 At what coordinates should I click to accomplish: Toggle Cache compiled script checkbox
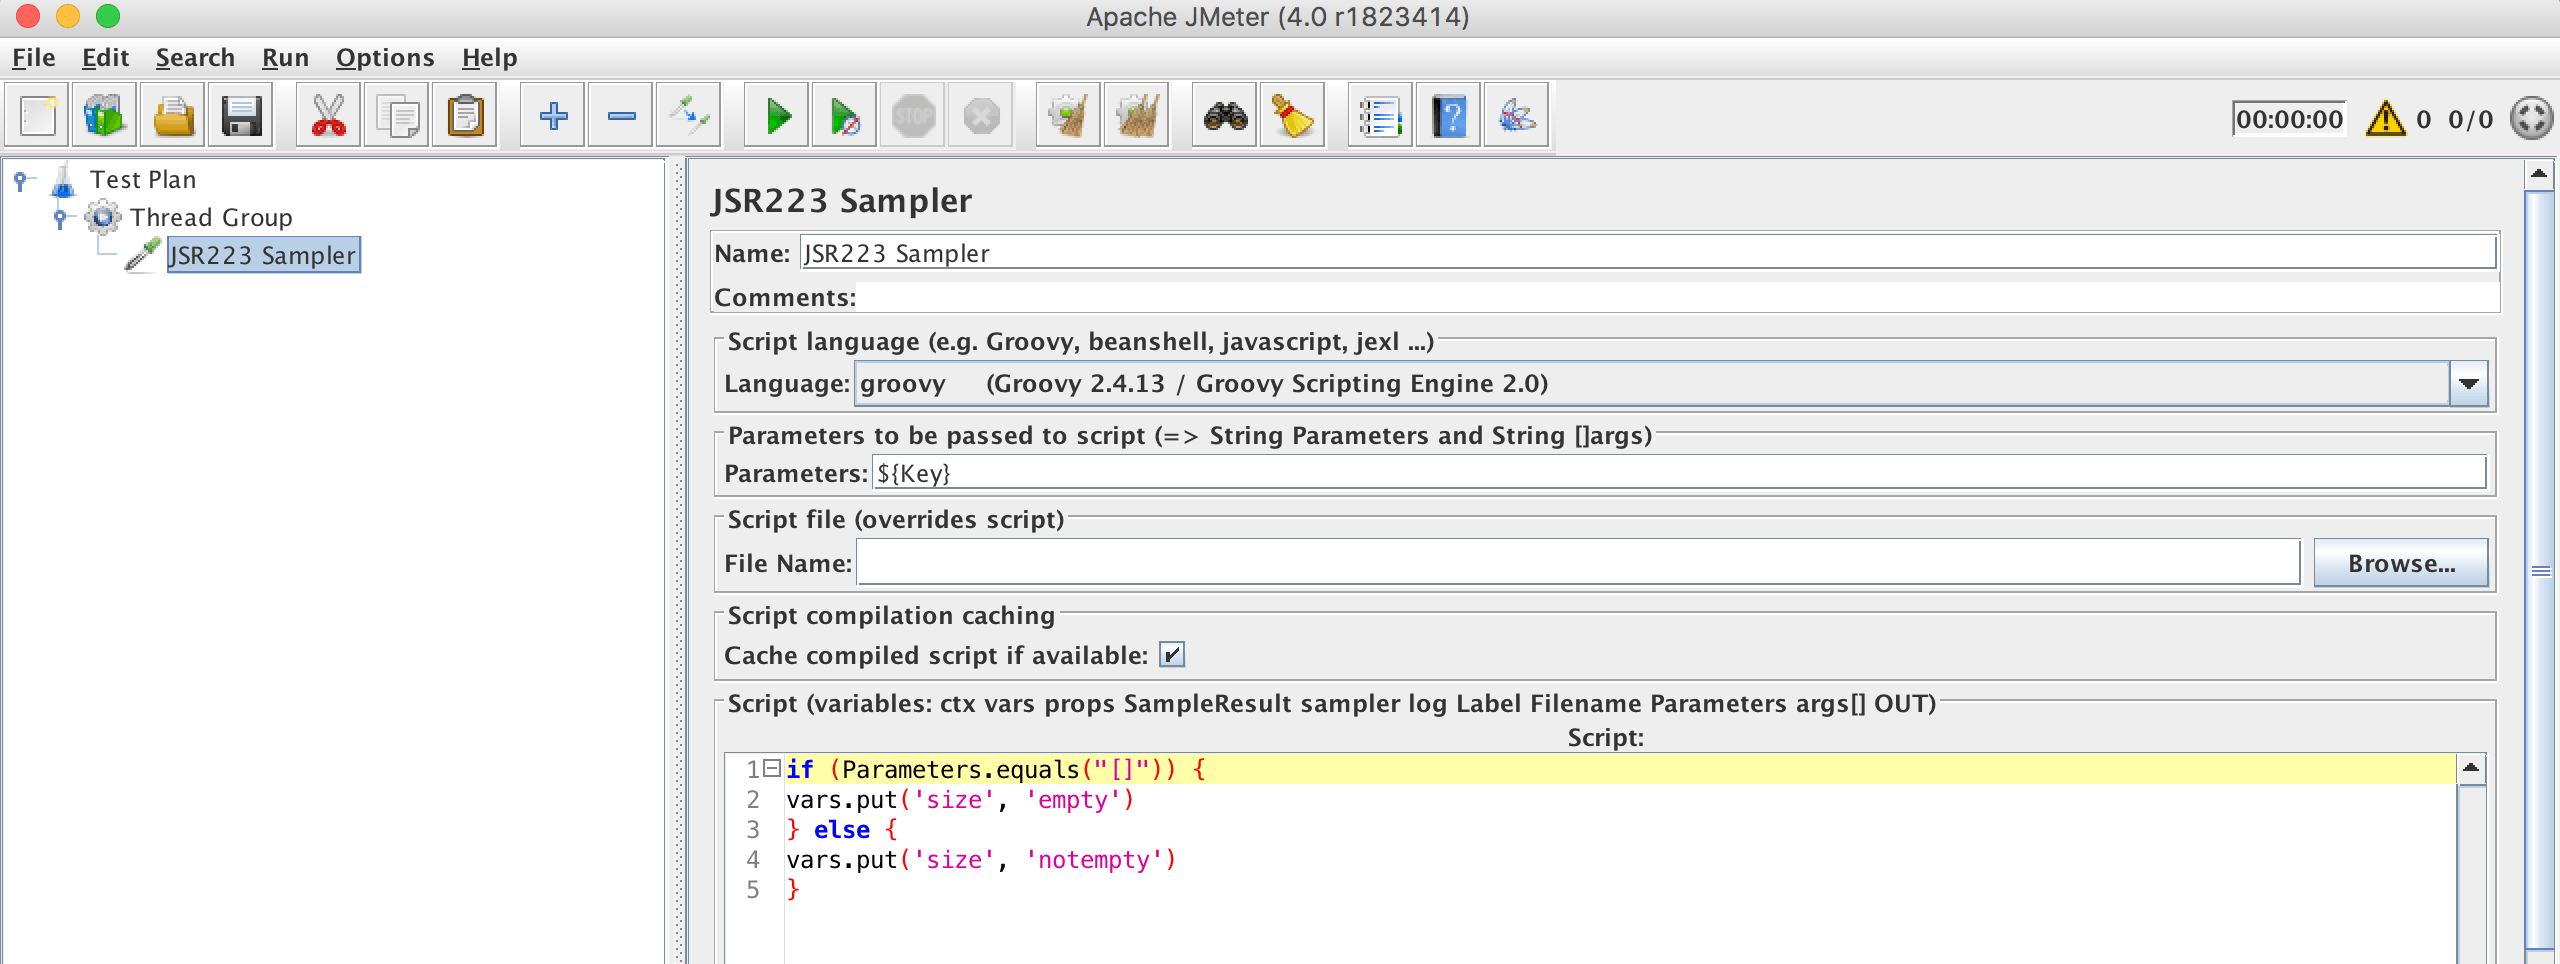[x=1171, y=655]
